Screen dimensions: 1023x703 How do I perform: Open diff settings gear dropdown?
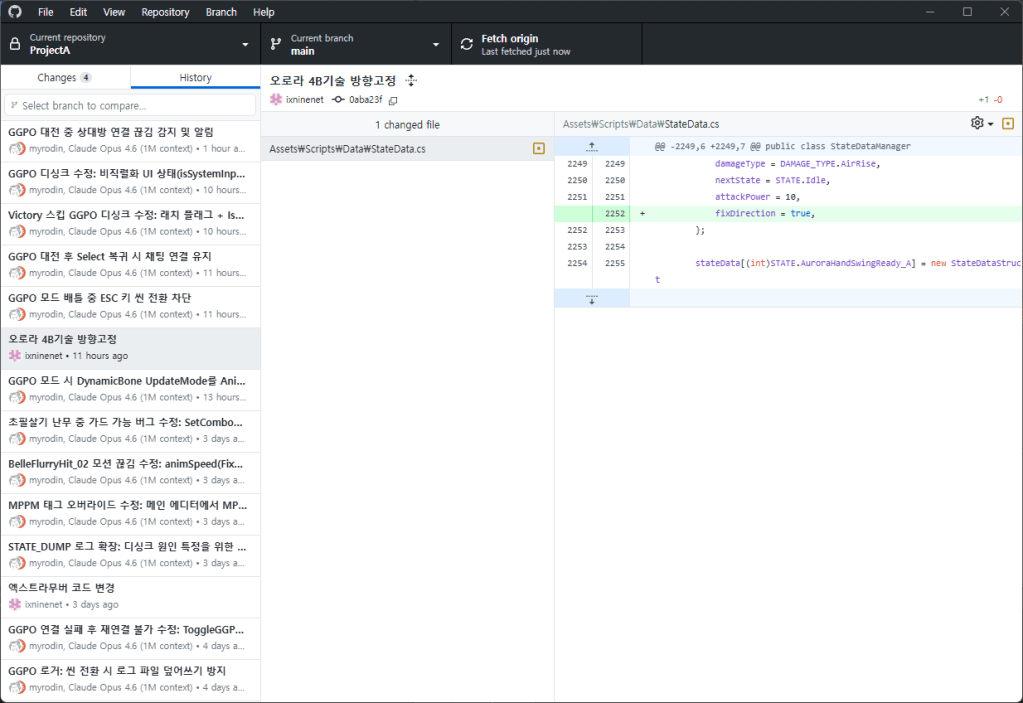click(x=981, y=124)
